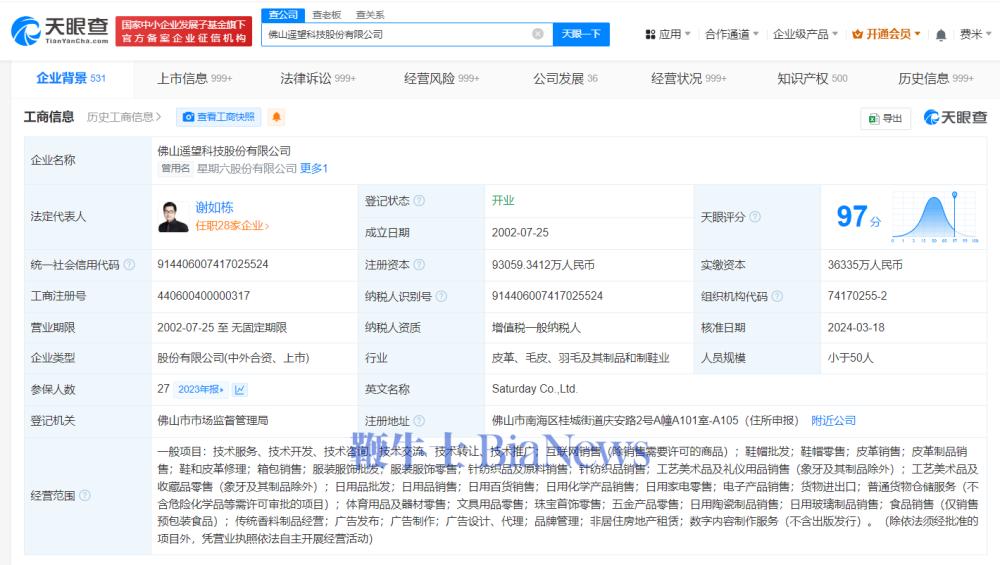Viewport: 1000px width, 565px height.
Task: Click the registration number 440600400000317
Action: pyautogui.click(x=203, y=296)
